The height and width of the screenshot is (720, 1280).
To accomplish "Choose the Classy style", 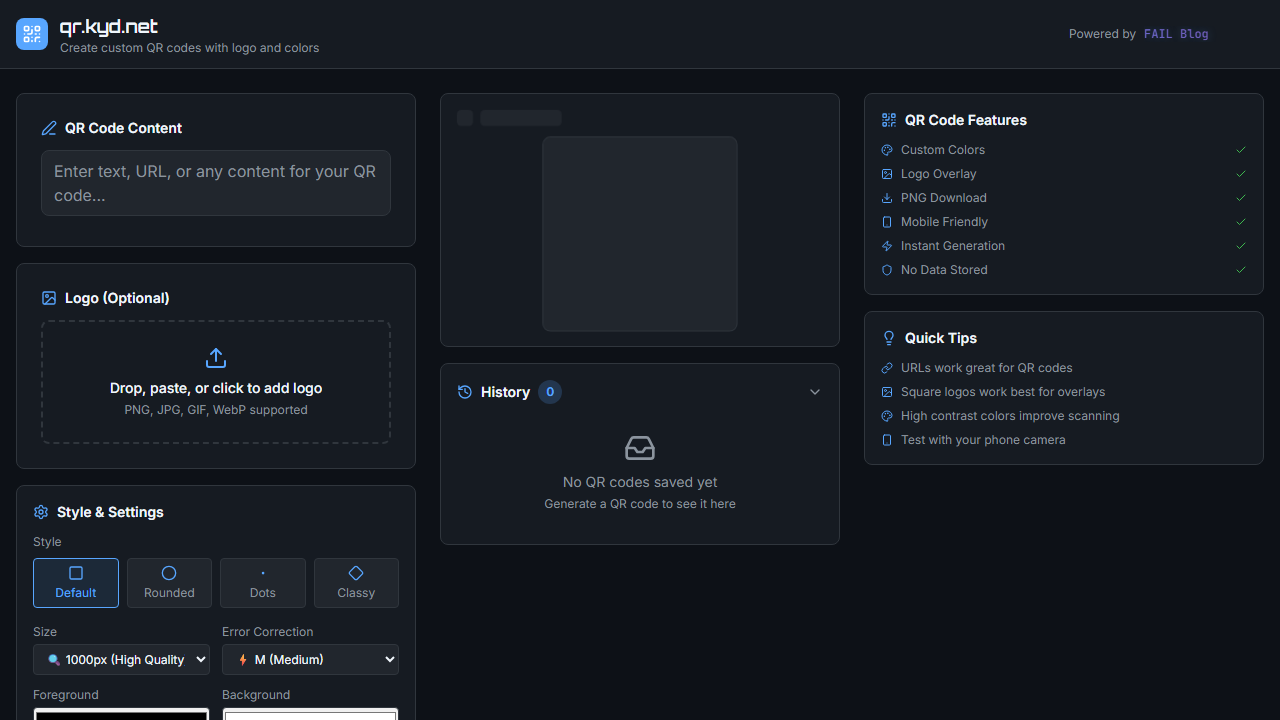I will (x=356, y=583).
